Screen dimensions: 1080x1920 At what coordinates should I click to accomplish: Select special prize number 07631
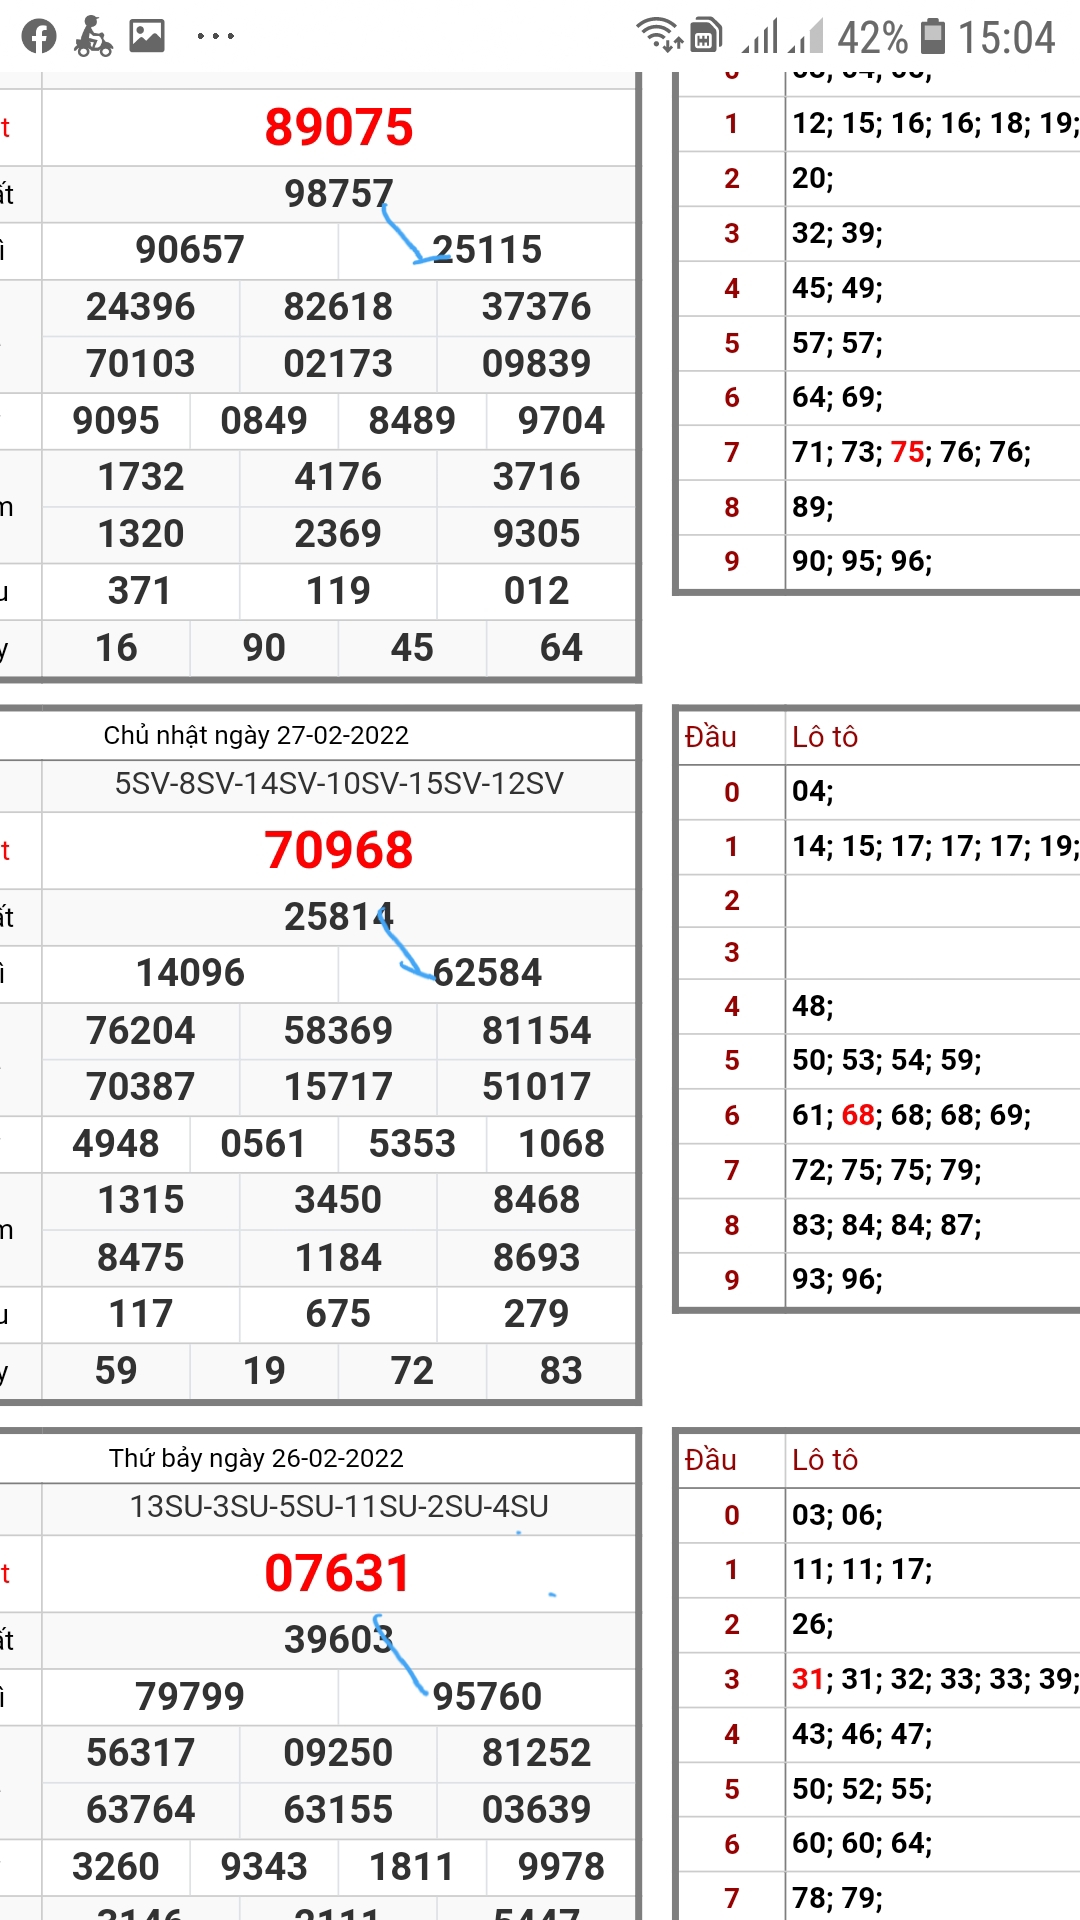pos(338,1574)
